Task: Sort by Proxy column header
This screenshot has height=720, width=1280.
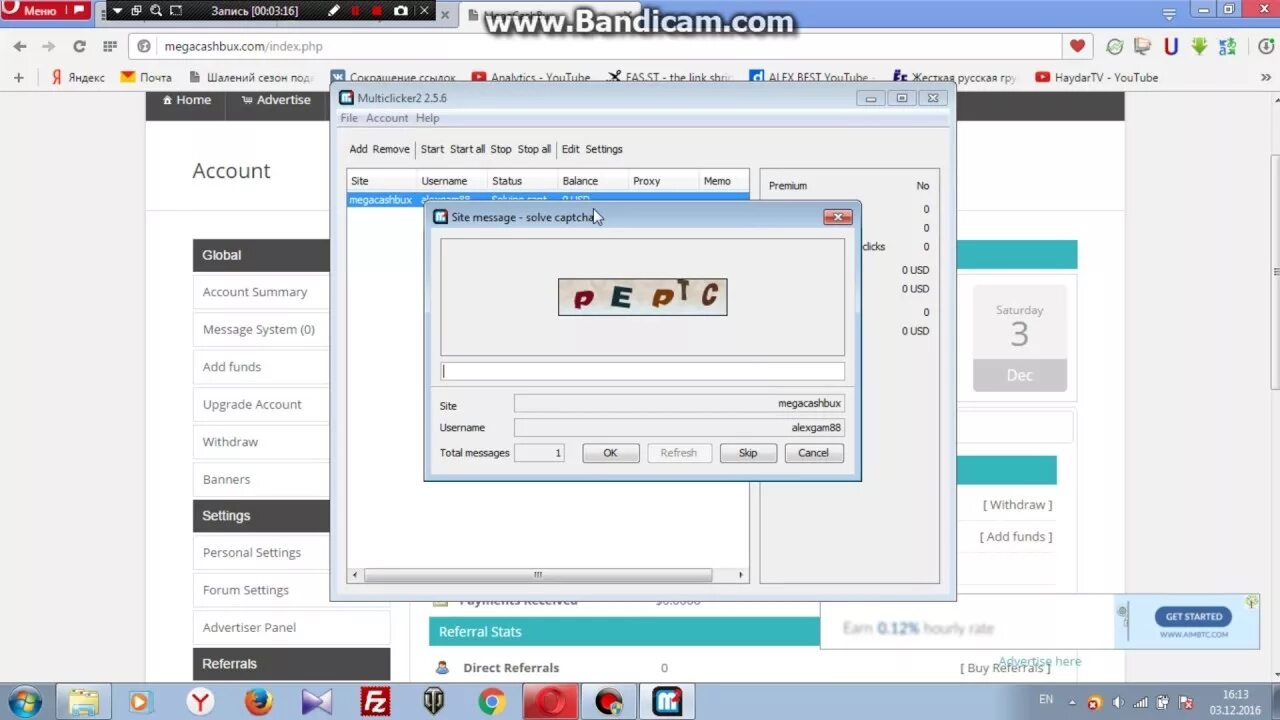Action: coord(664,181)
